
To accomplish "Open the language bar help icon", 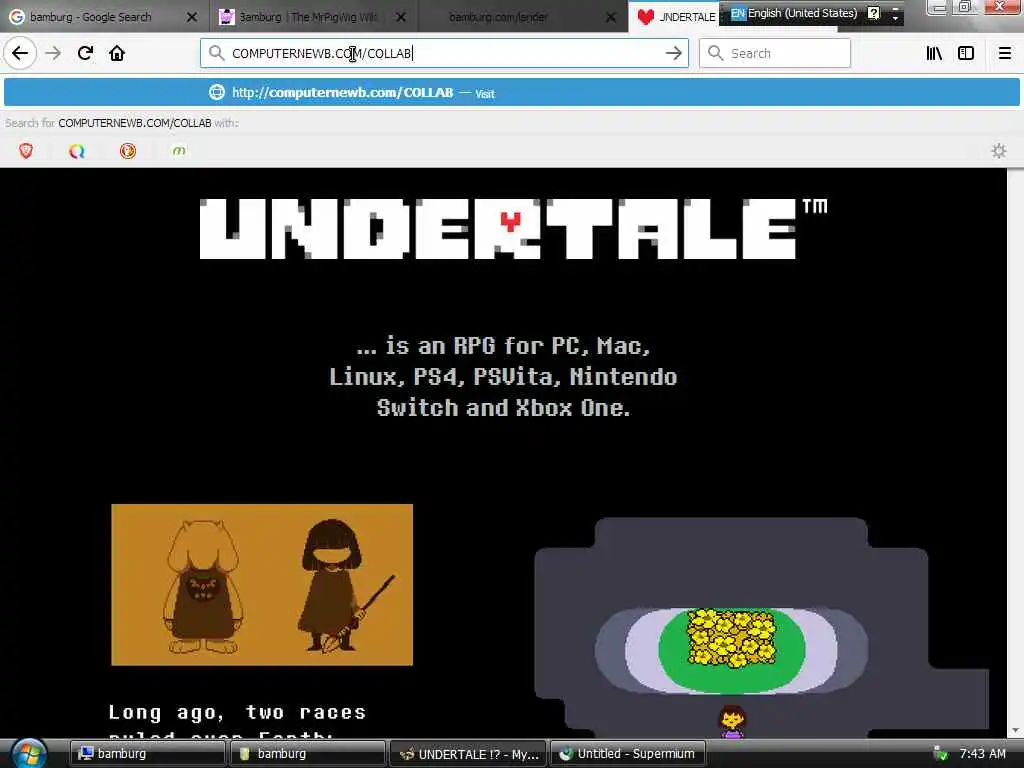I will [873, 13].
